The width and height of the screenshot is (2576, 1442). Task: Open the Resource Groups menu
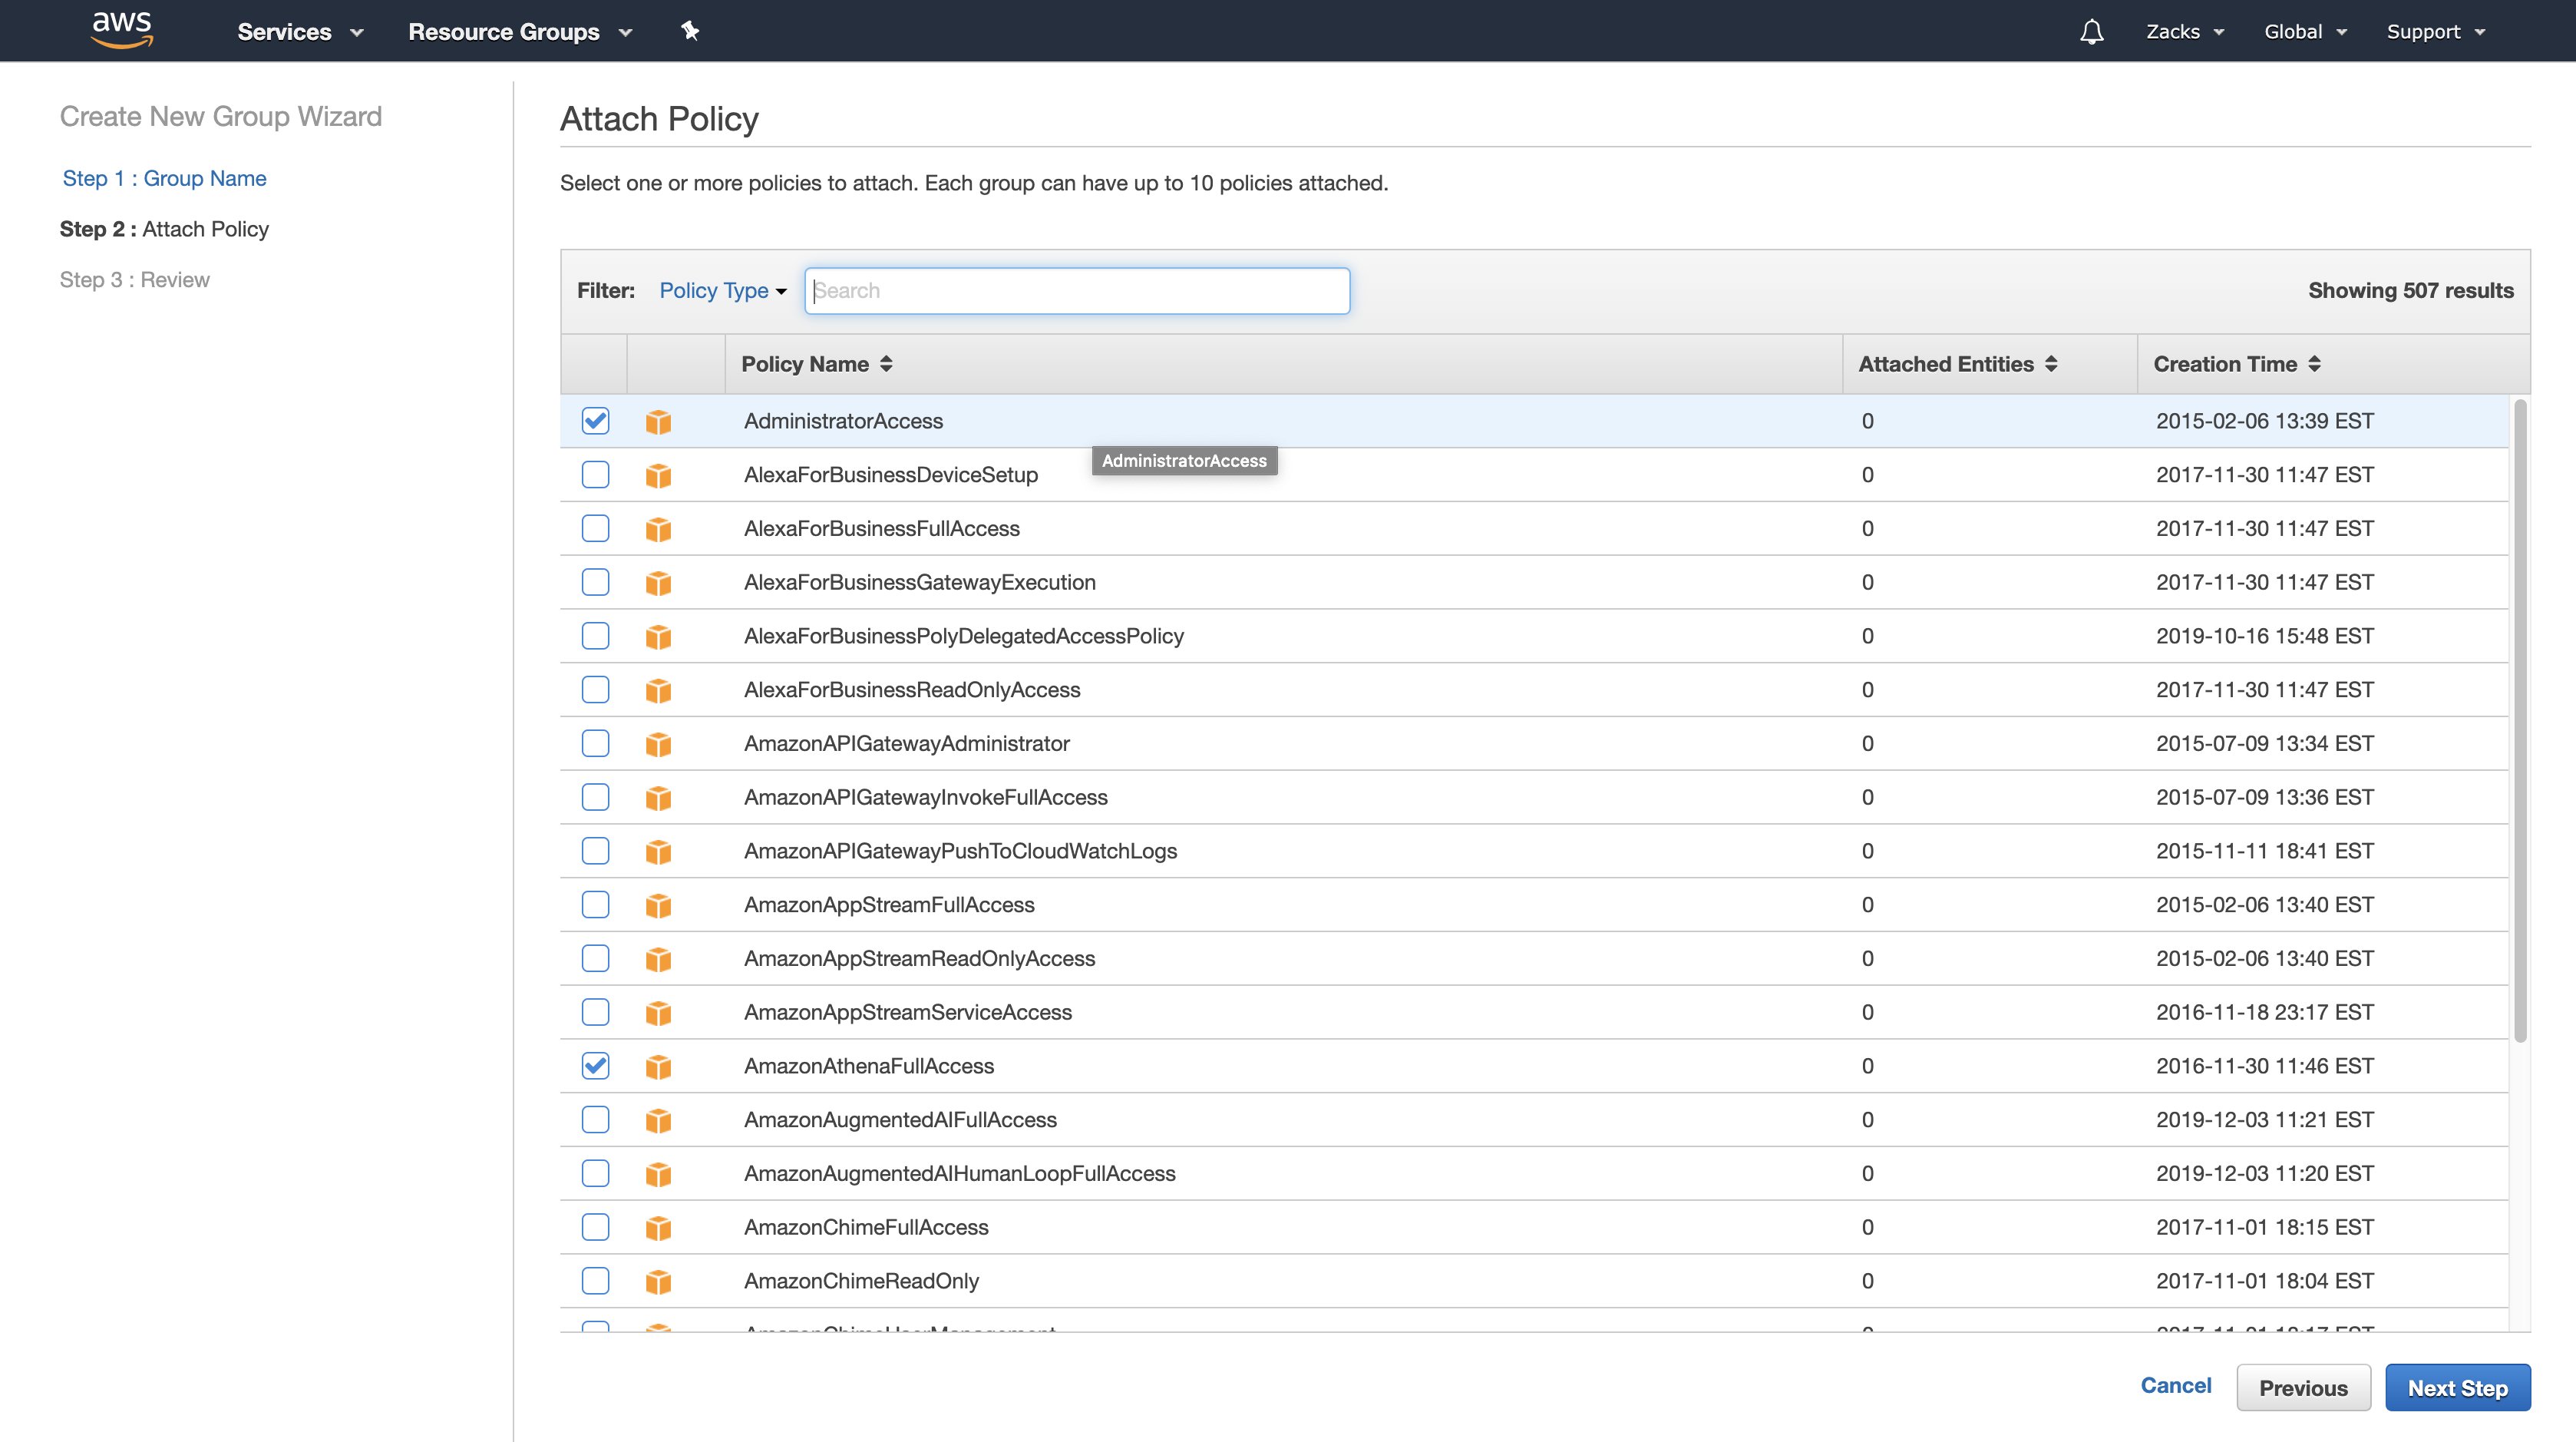[x=519, y=32]
